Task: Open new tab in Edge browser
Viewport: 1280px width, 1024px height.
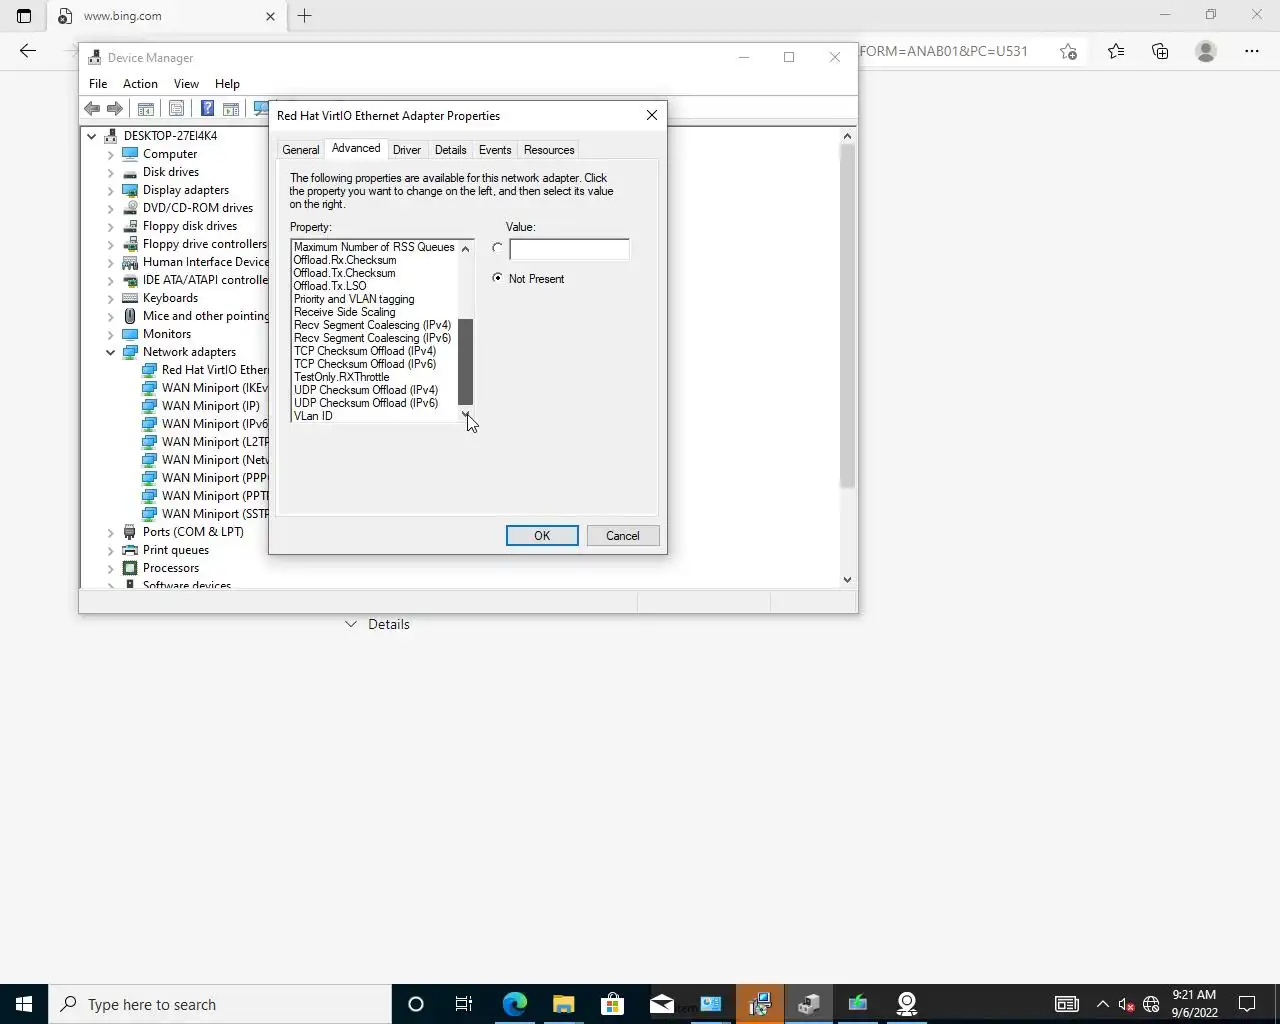Action: pos(305,16)
